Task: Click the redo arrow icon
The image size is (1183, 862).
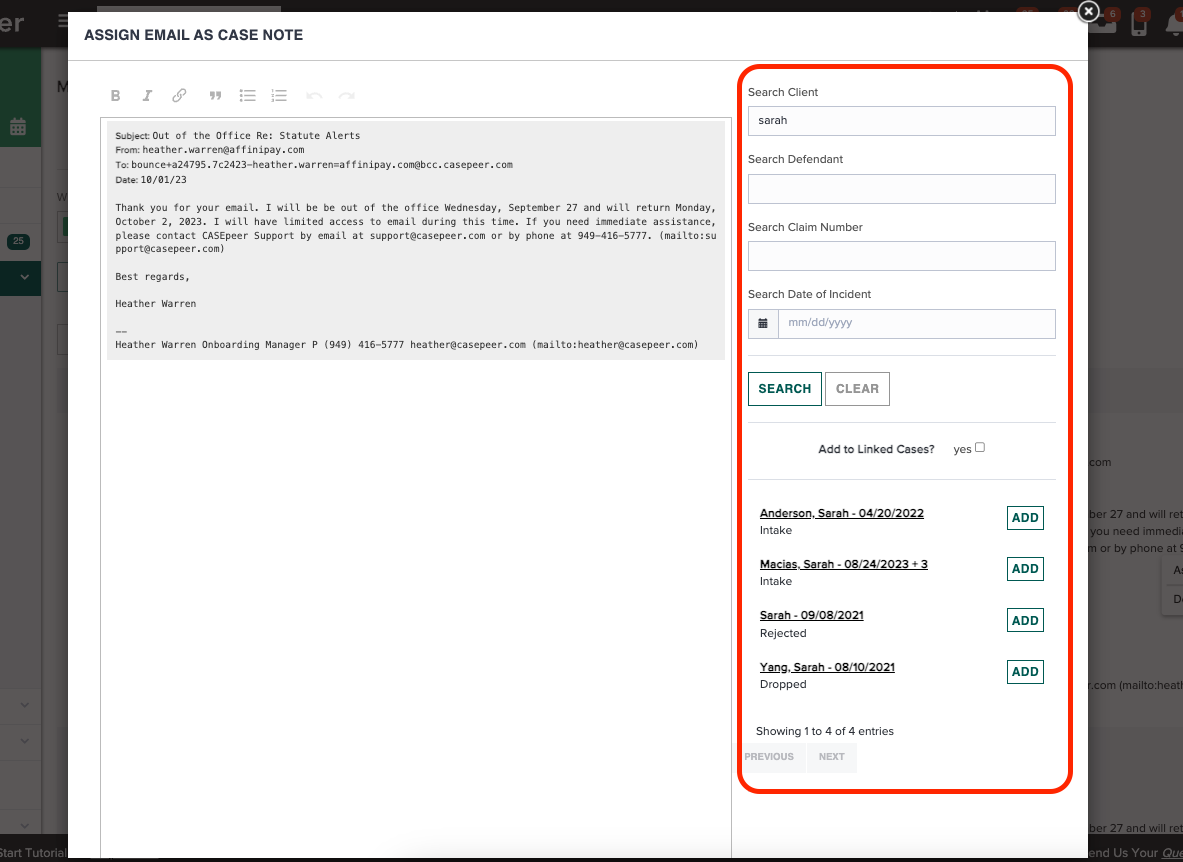Action: [346, 96]
